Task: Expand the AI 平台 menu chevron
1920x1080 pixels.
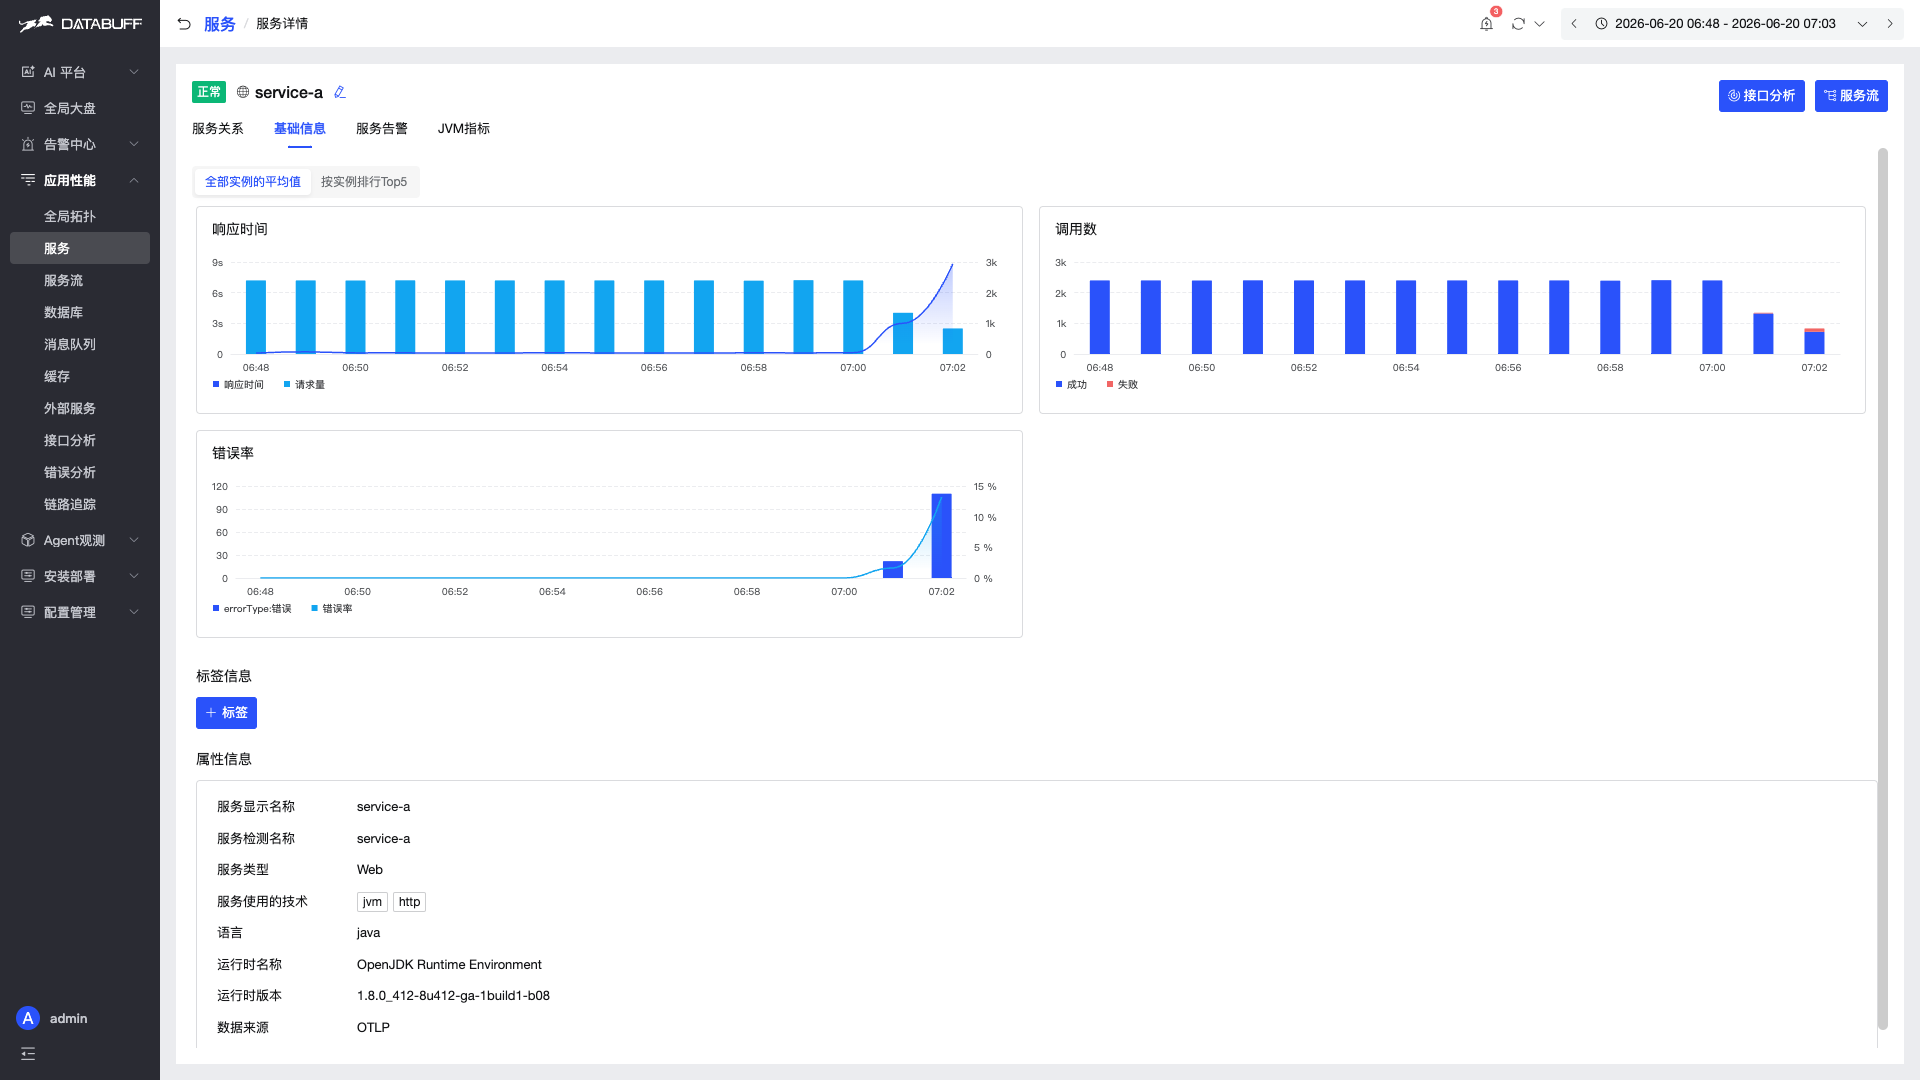Action: pyautogui.click(x=134, y=72)
